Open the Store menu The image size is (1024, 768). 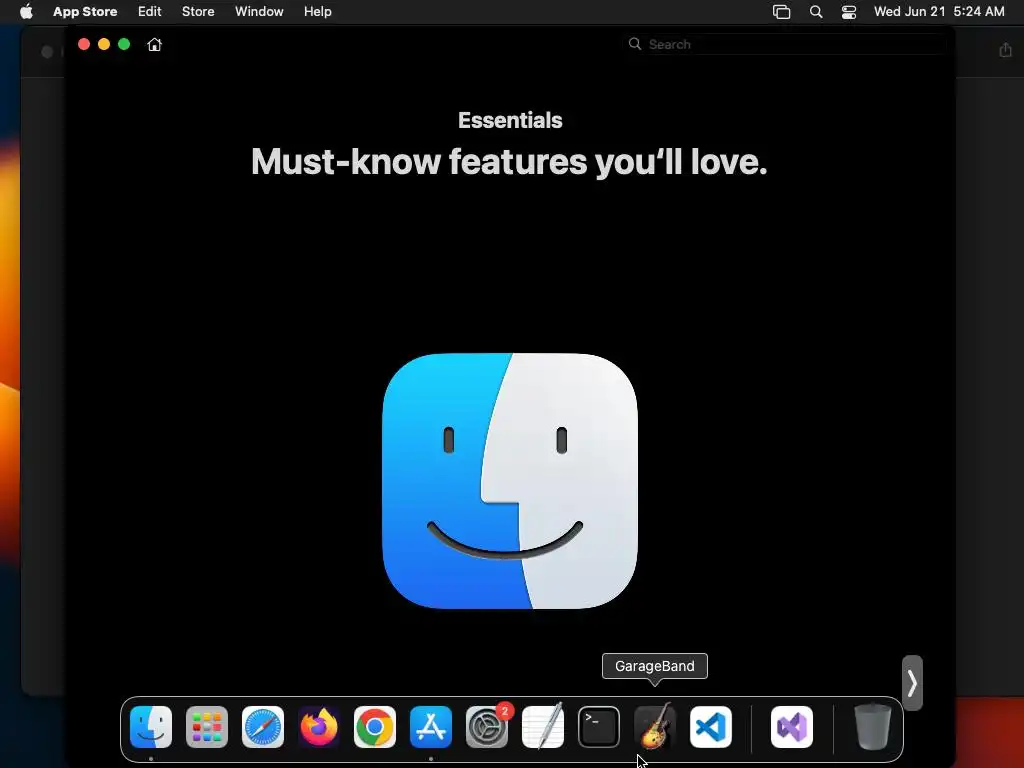[x=198, y=11]
